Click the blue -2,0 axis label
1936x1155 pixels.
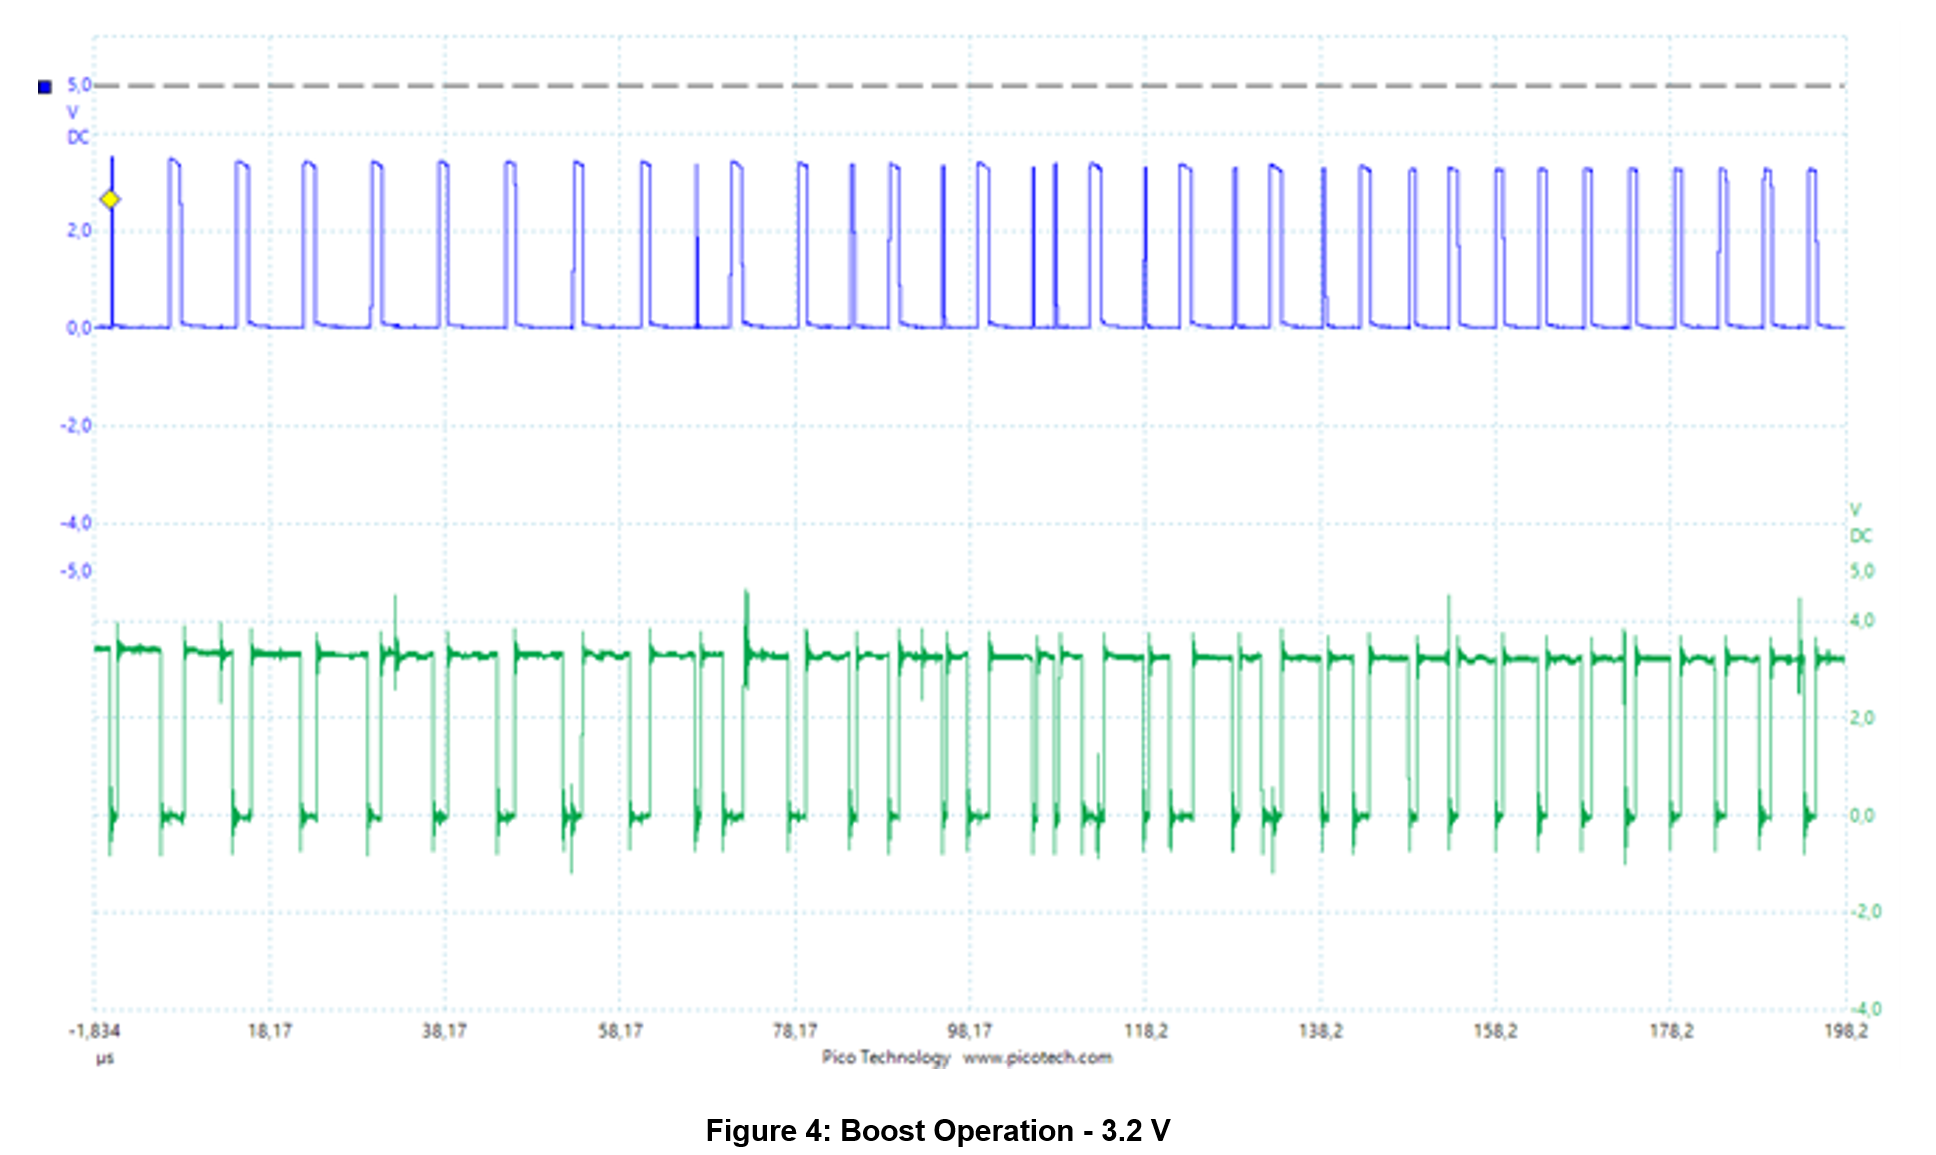point(75,426)
